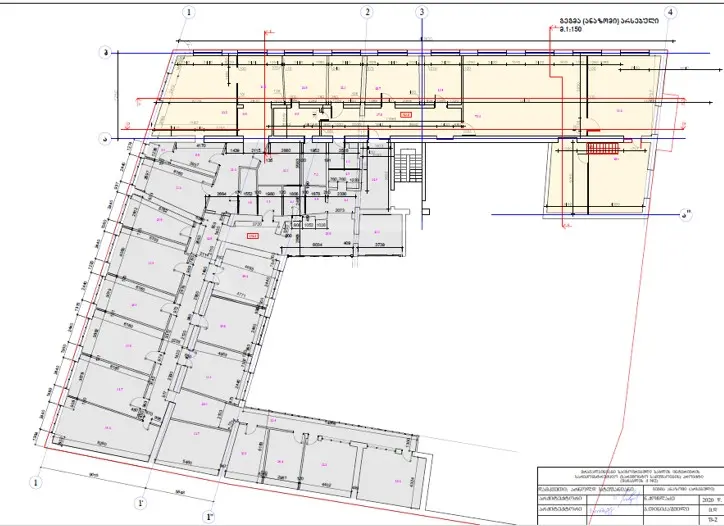Select the dimension label '6004'

318,245
